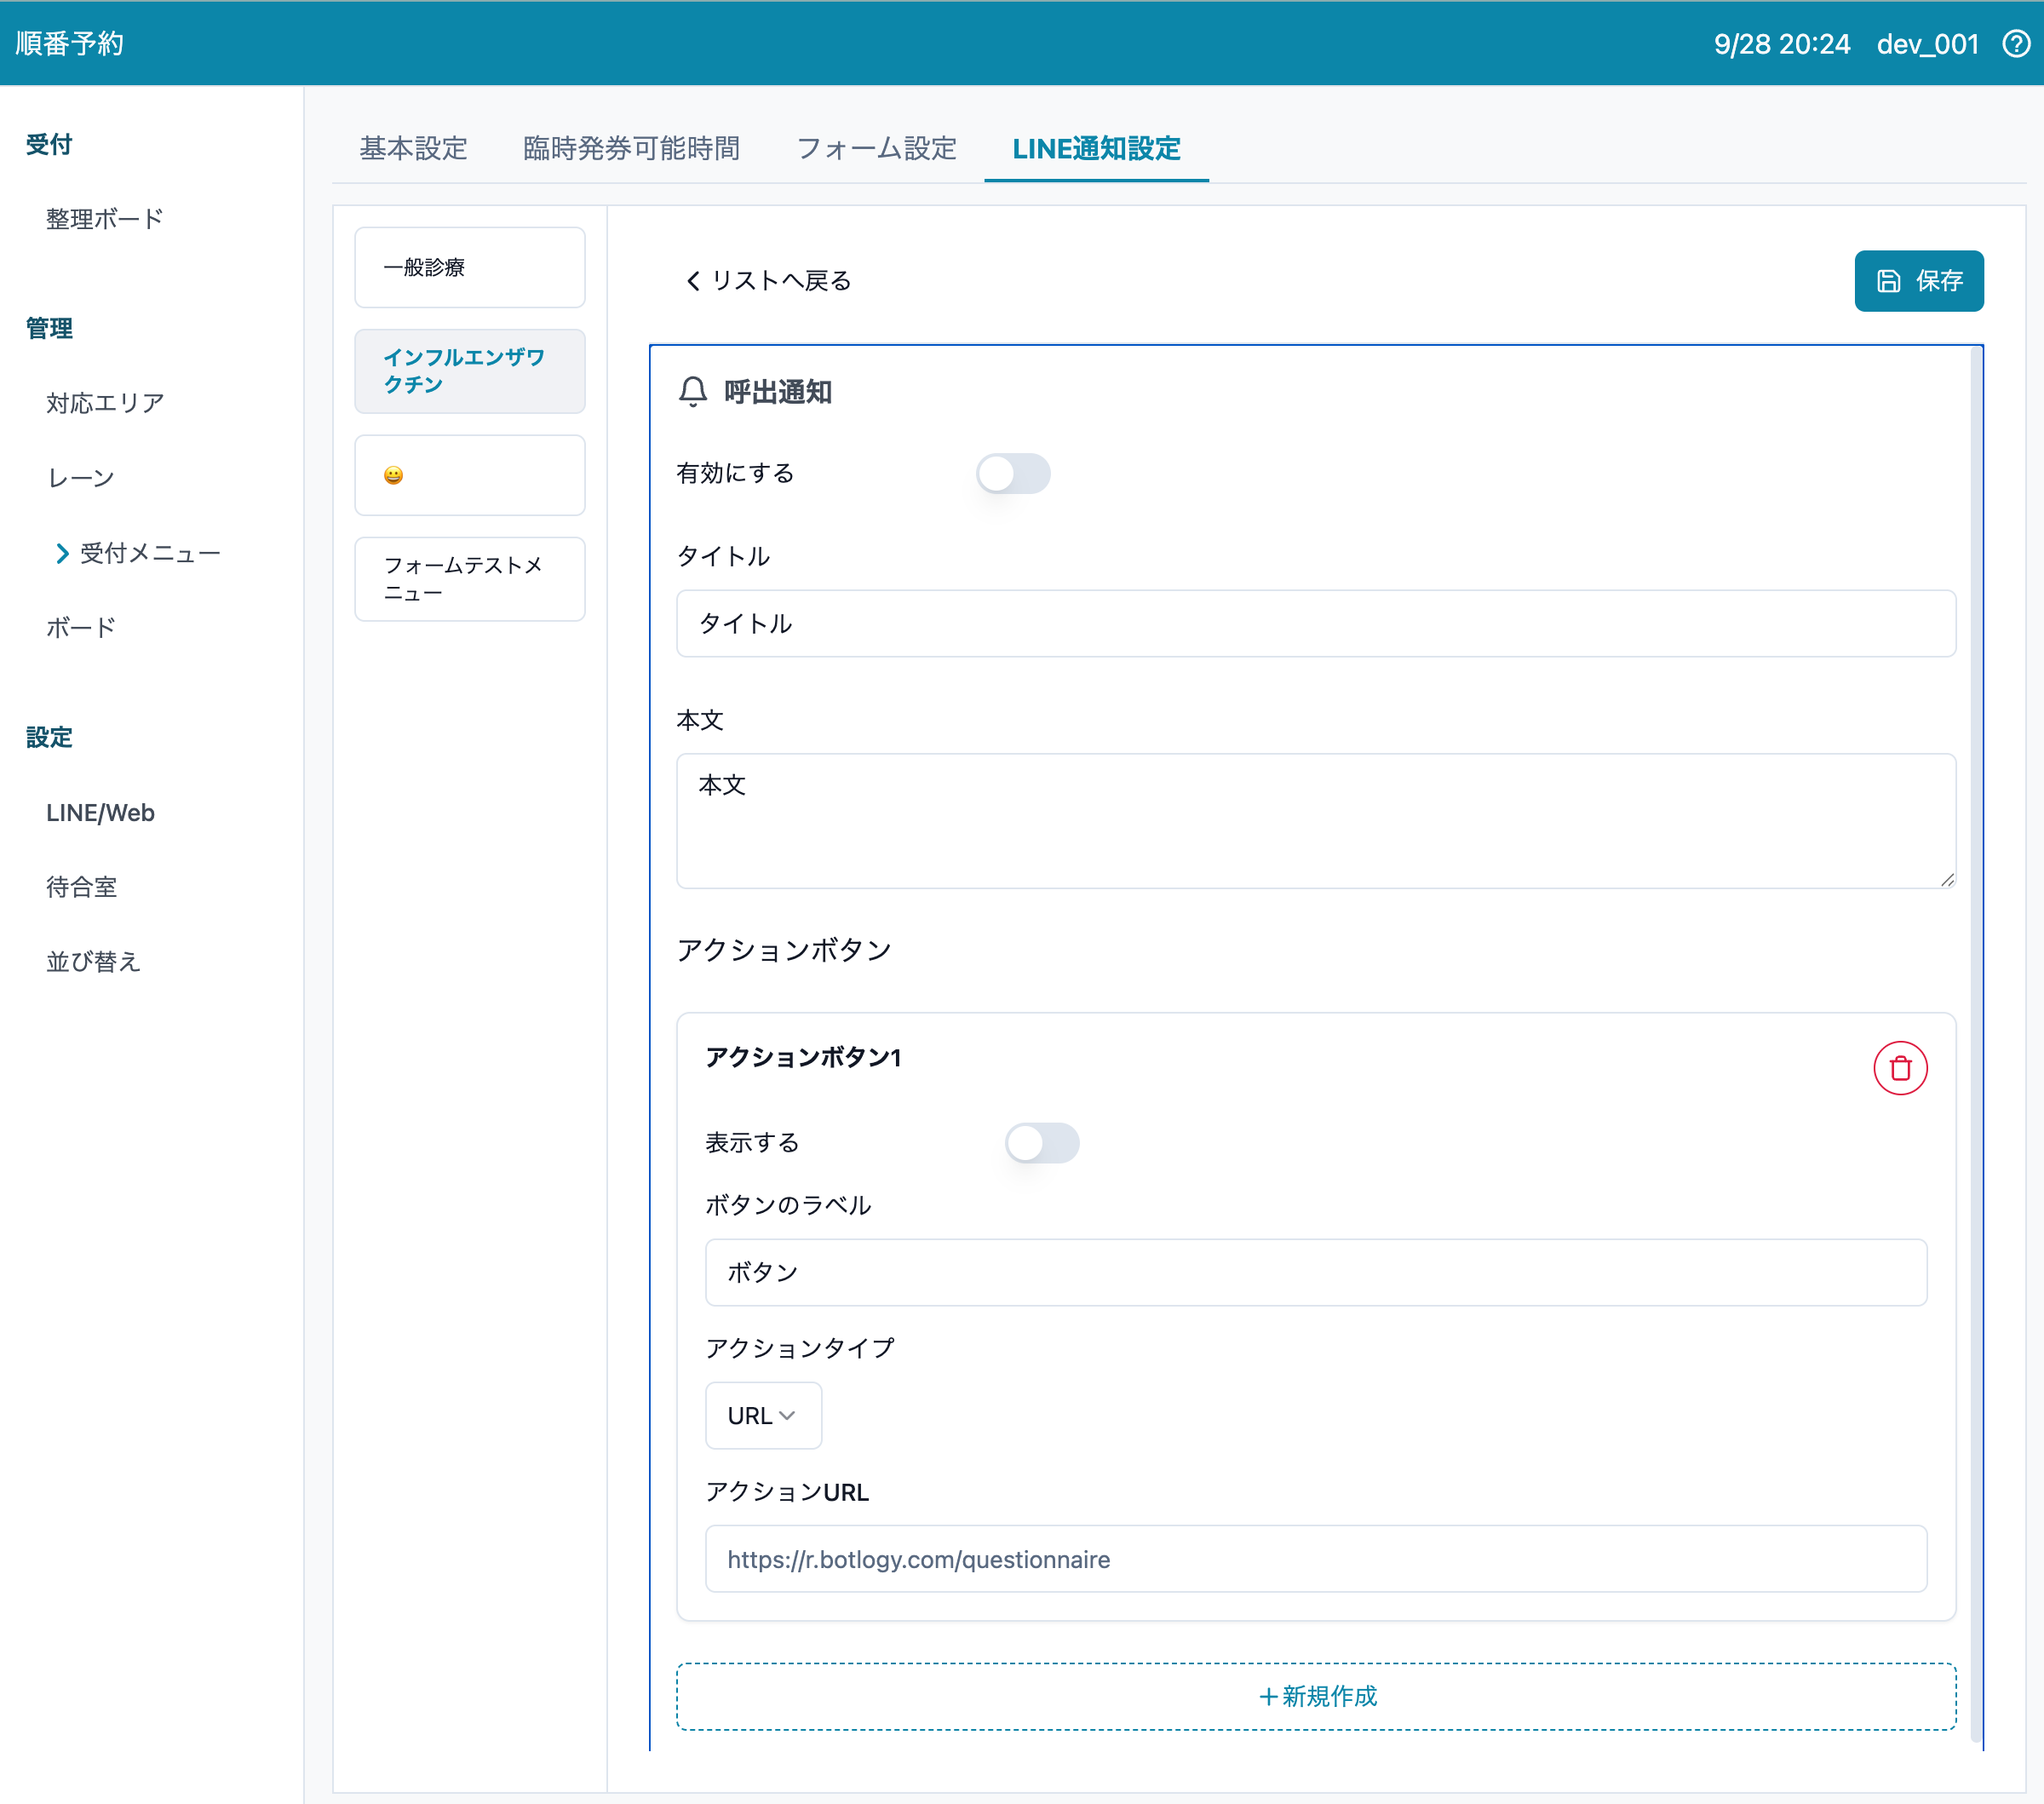2044x1804 pixels.
Task: Click the floppy disk save icon
Action: [x=1888, y=281]
